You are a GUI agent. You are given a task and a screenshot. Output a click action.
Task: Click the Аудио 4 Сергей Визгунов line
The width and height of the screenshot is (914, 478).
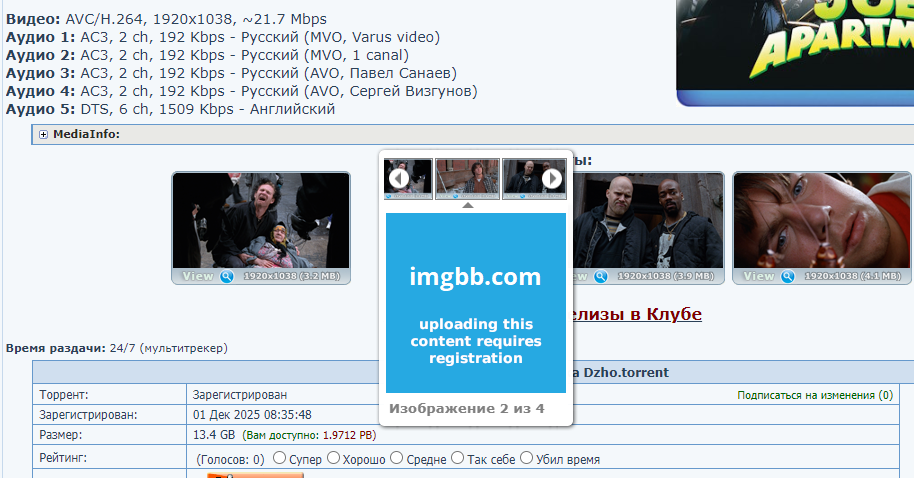click(241, 92)
